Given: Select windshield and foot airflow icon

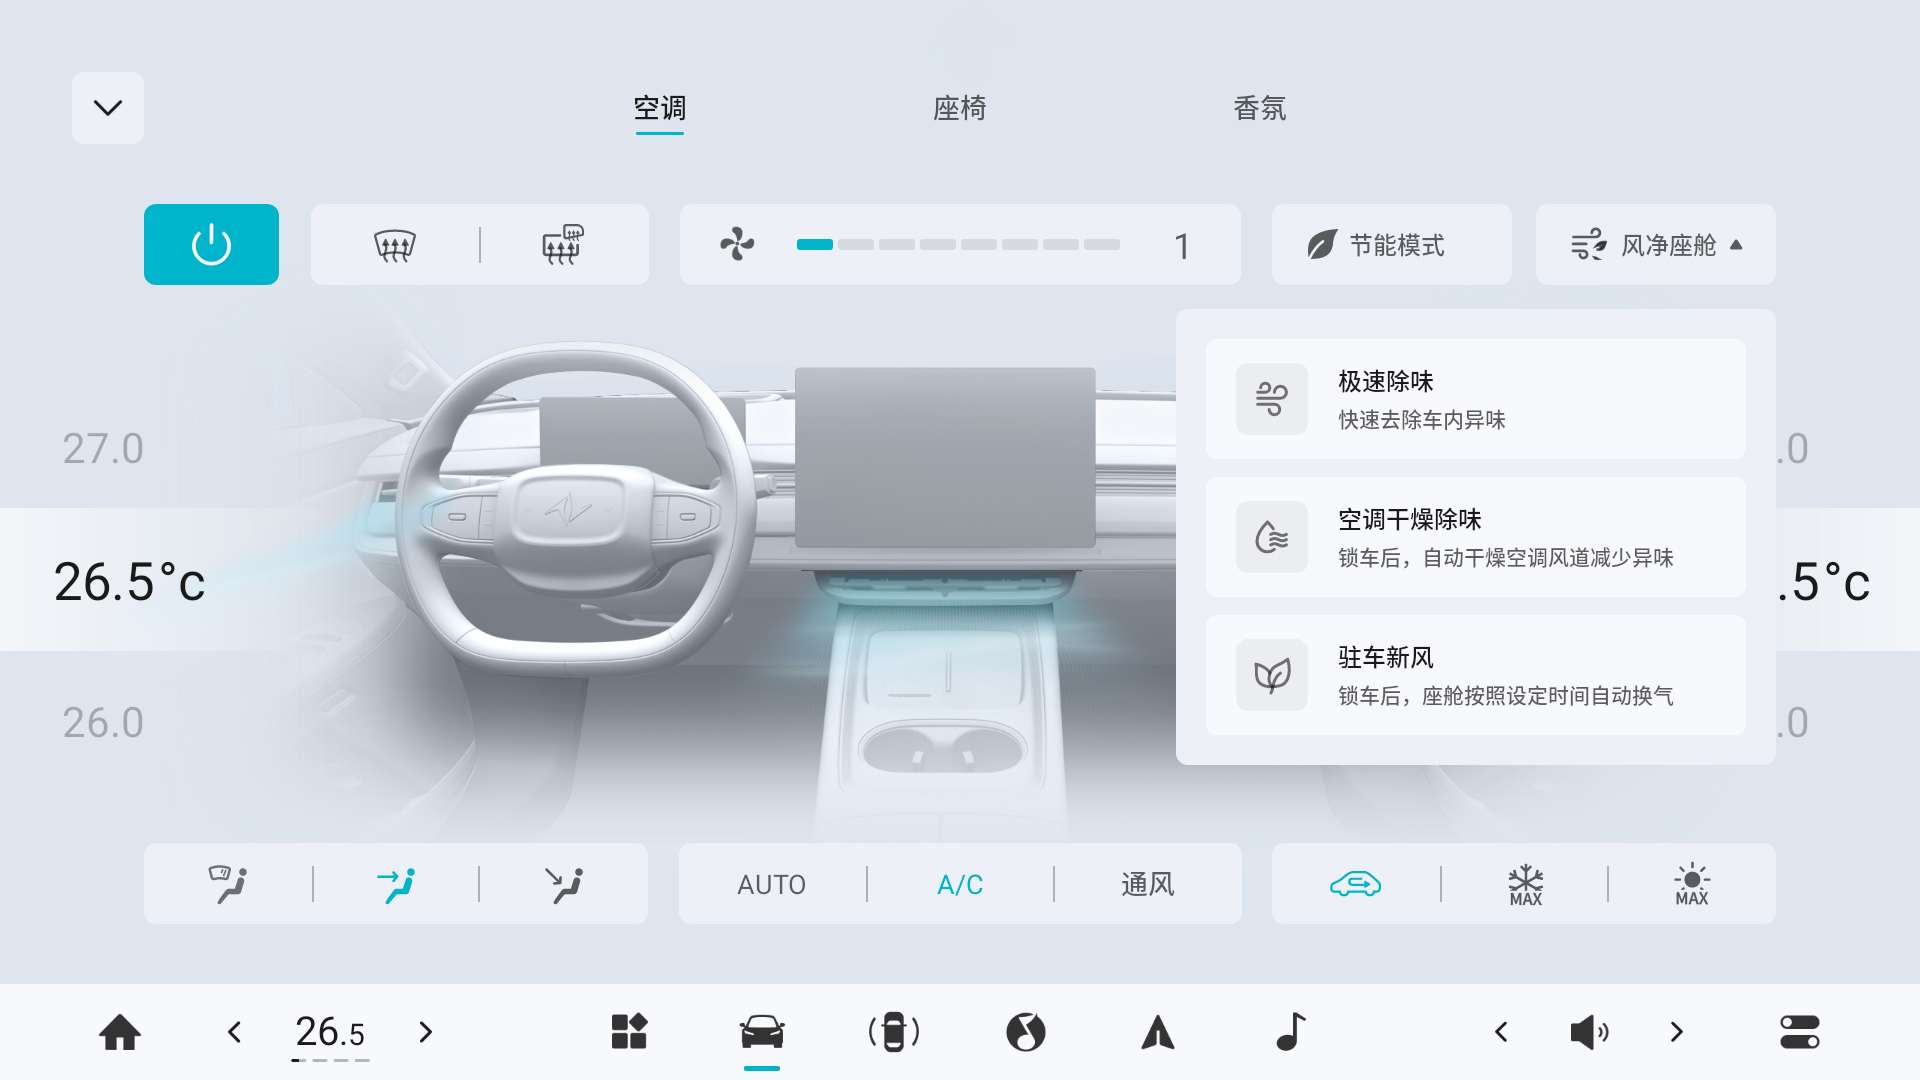Looking at the screenshot, I should pos(228,884).
